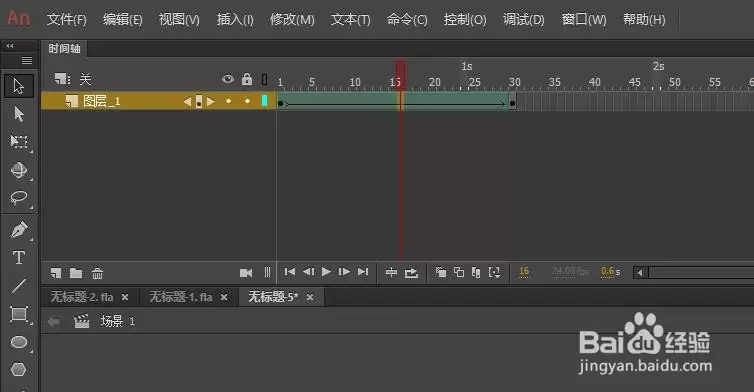754x392 pixels.
Task: Select the Selection (arrow) tool
Action: 19,86
